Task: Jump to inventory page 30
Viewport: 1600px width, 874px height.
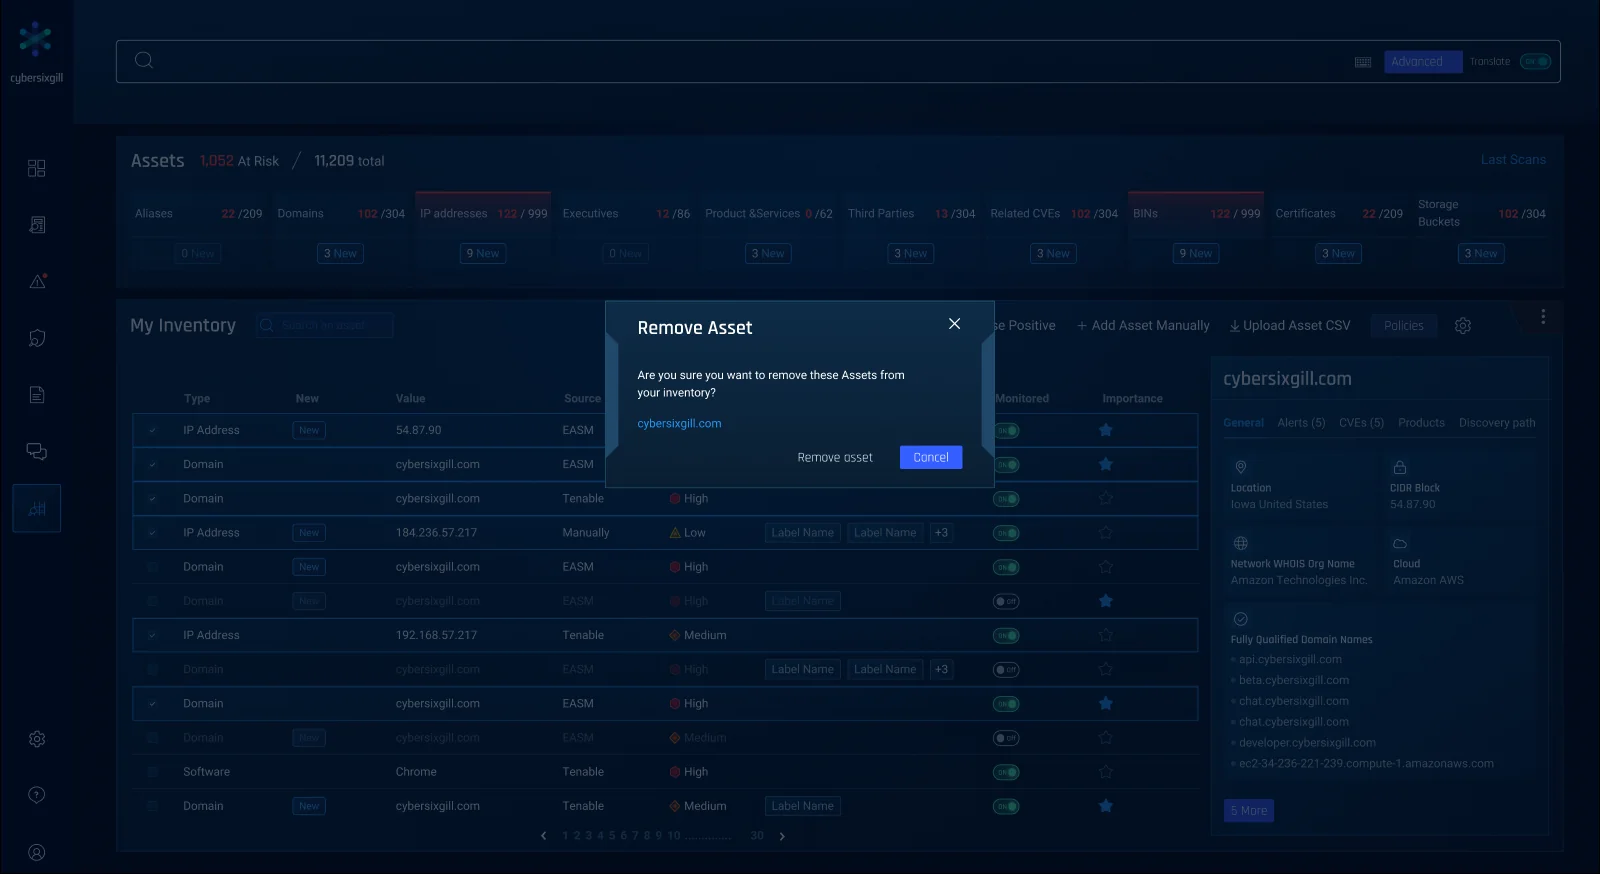Action: pyautogui.click(x=757, y=836)
